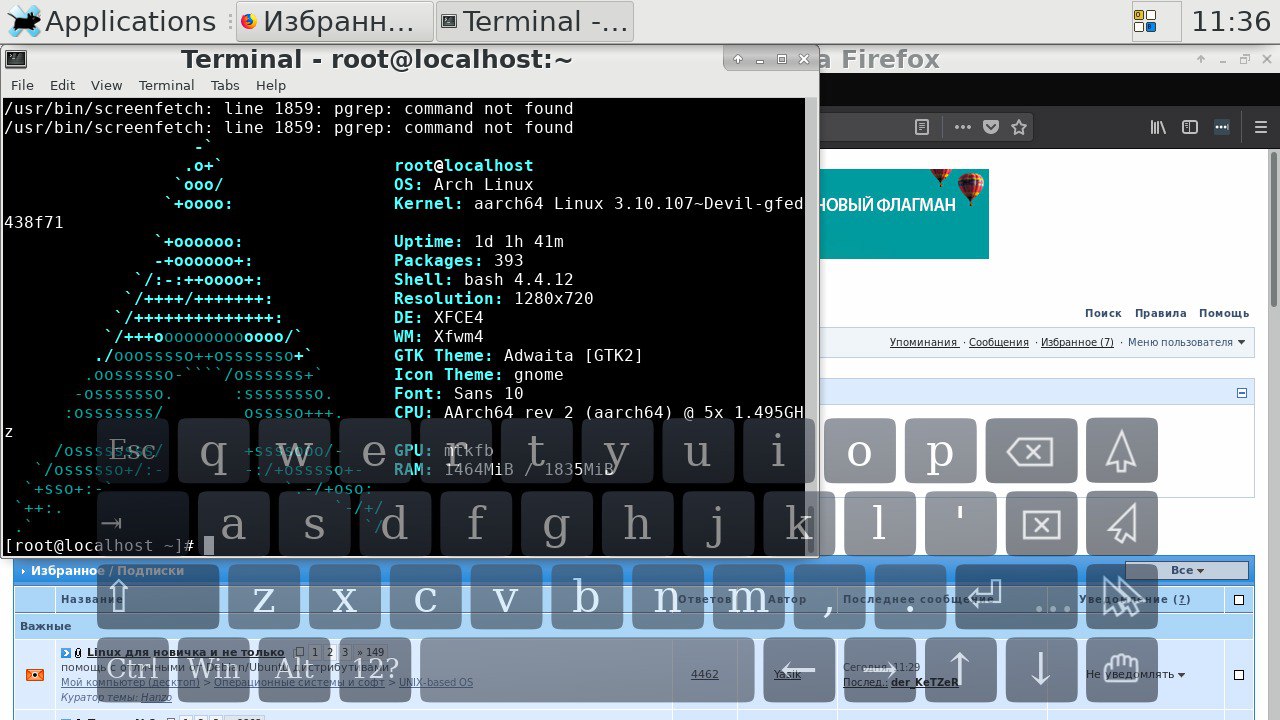Image resolution: width=1280 pixels, height=720 pixels.
Task: Tap Esc key on on-screen keyboard
Action: pos(132,451)
